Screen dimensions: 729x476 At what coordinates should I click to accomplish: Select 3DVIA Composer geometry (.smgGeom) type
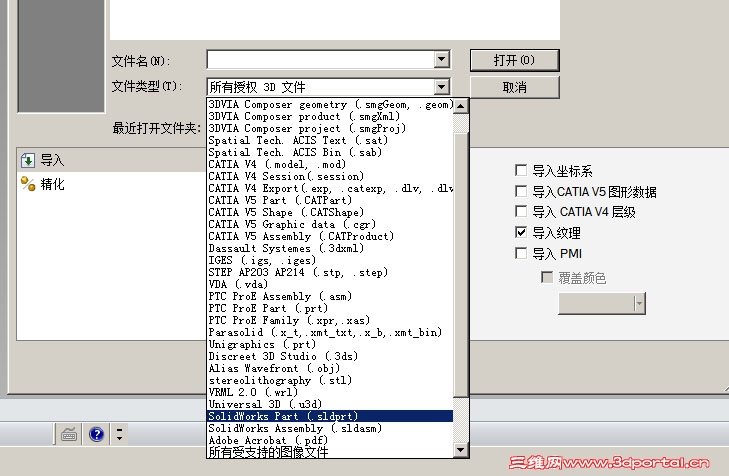click(330, 105)
